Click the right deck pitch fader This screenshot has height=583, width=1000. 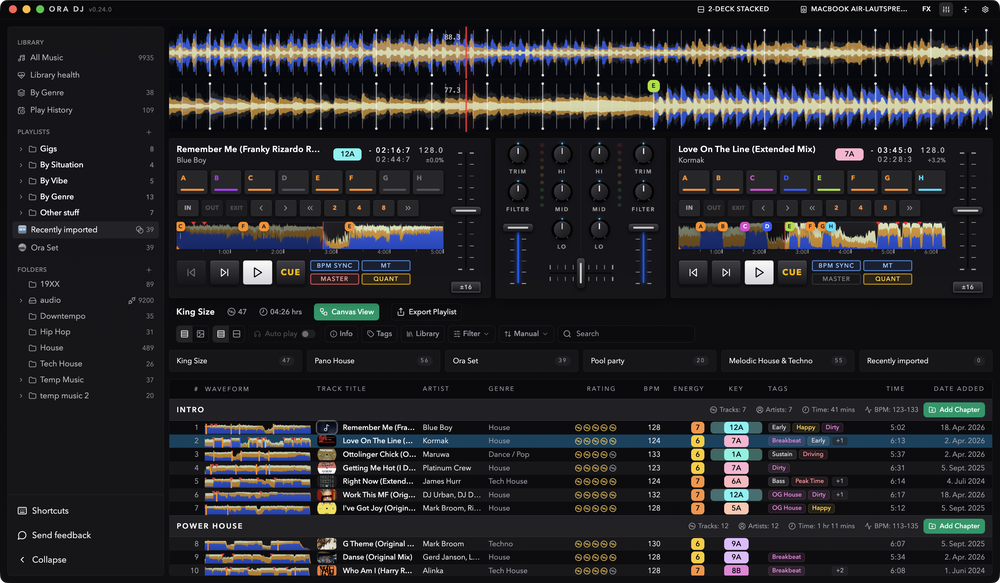coord(967,210)
